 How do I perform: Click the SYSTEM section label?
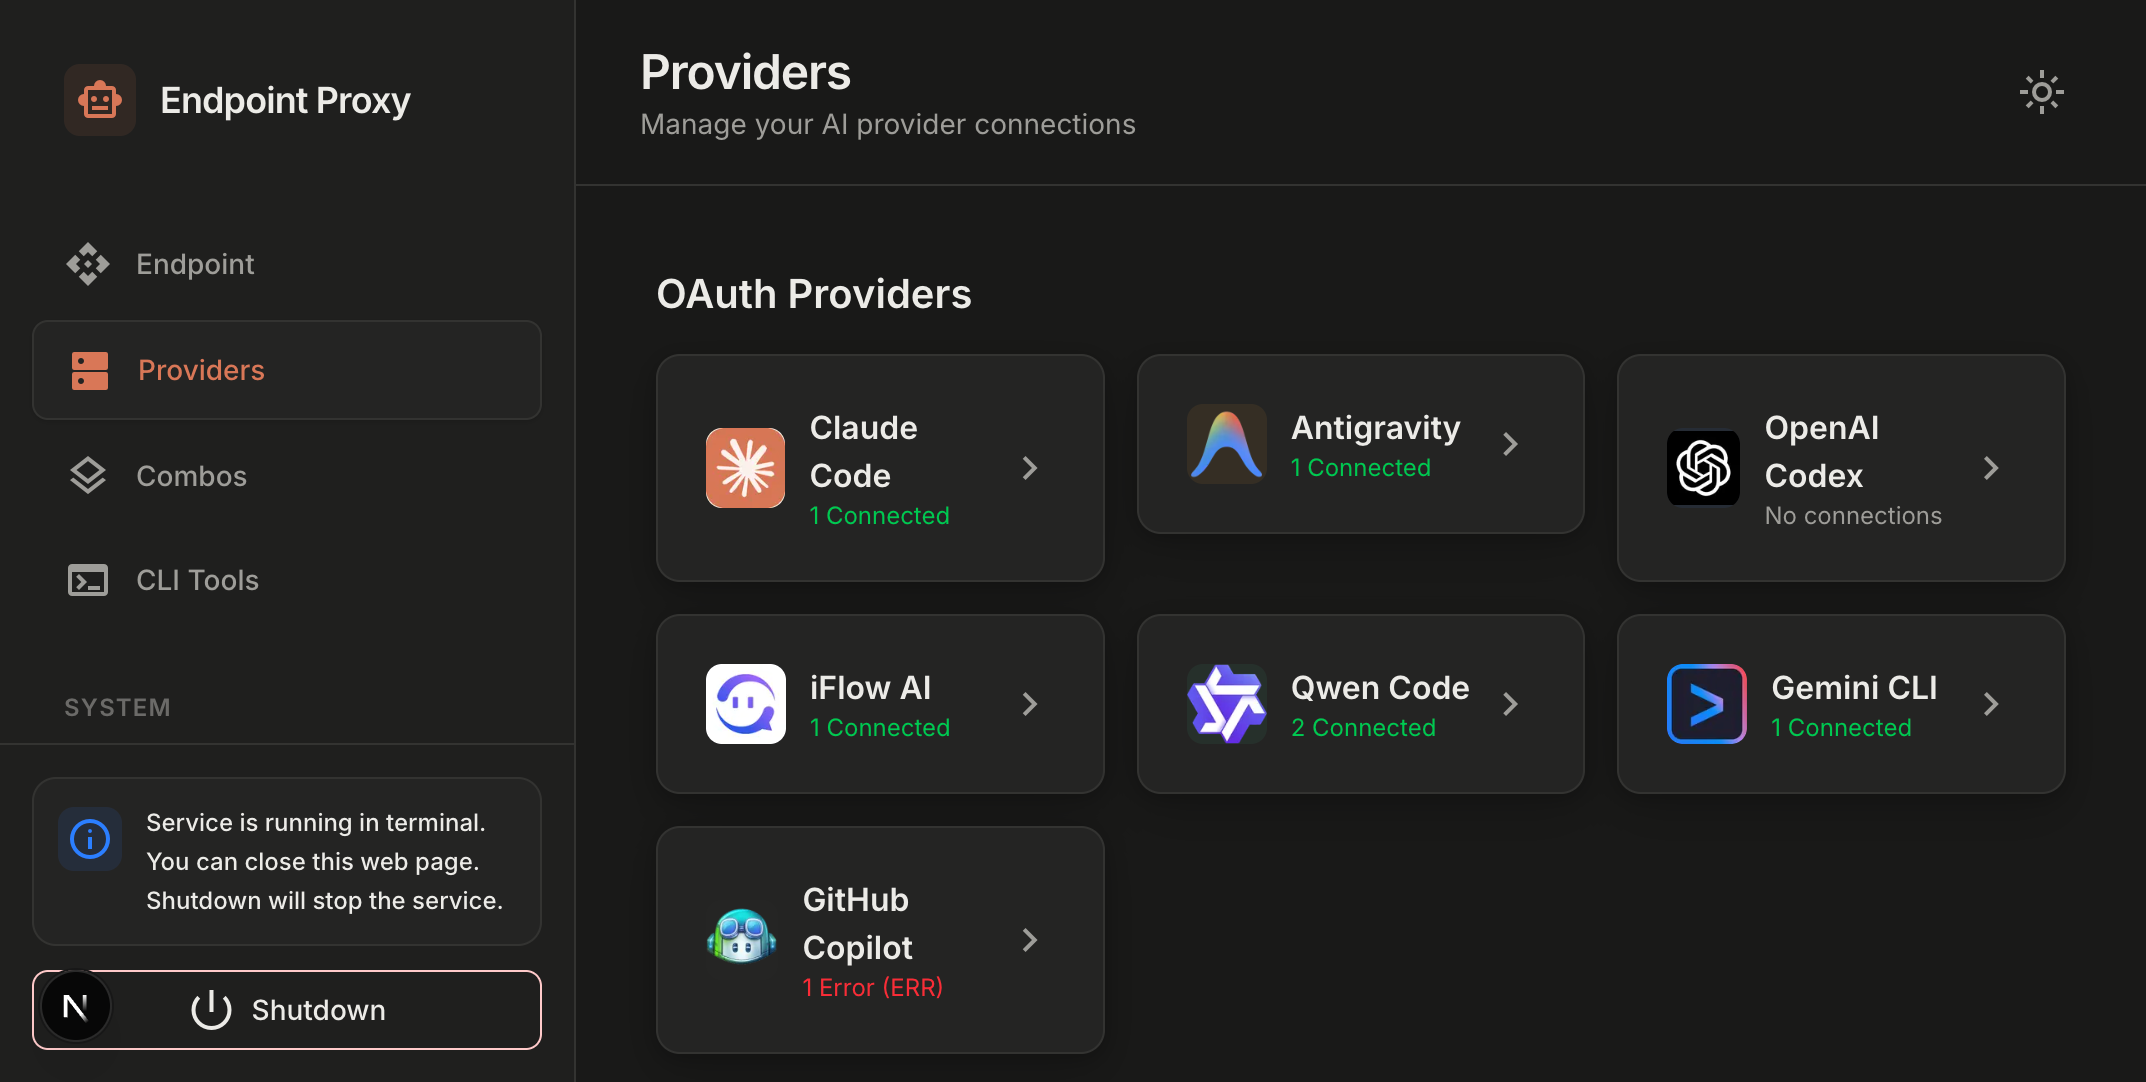pyautogui.click(x=118, y=707)
